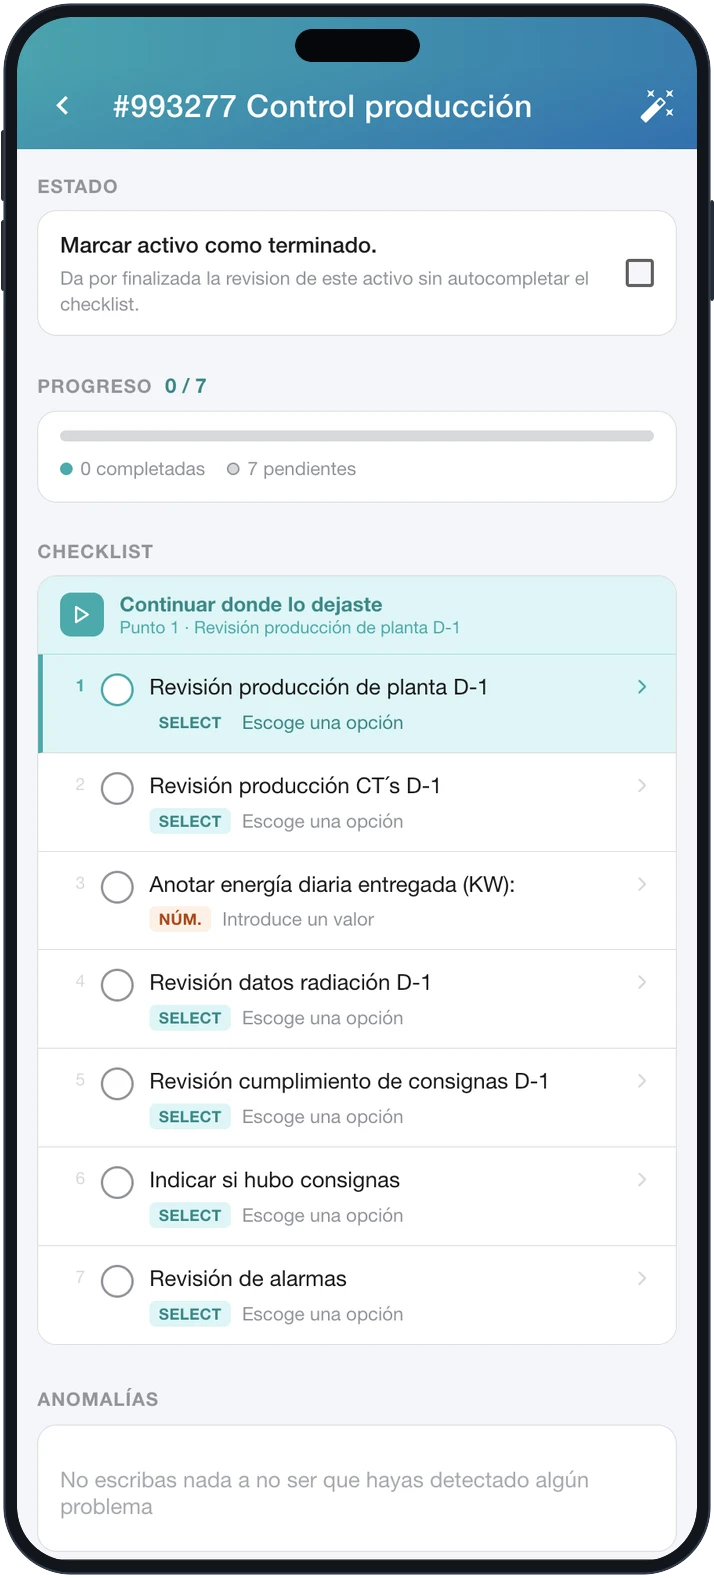Mark circle for Revisión cumplimiento de consignas D-1
This screenshot has height=1578, width=714.
(x=117, y=1084)
